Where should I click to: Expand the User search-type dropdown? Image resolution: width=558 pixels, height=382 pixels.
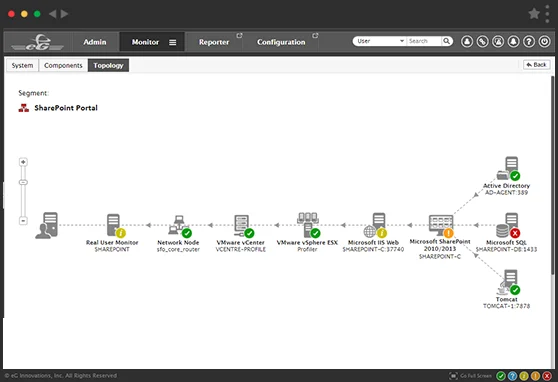(380, 41)
